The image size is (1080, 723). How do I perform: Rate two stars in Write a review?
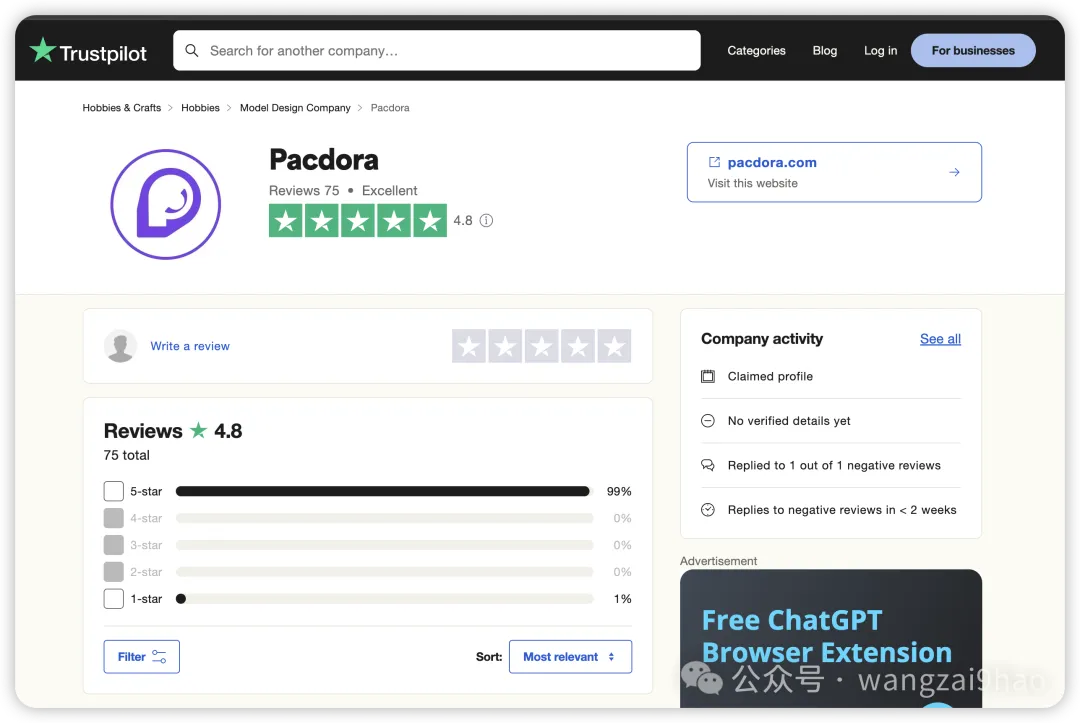(x=505, y=346)
